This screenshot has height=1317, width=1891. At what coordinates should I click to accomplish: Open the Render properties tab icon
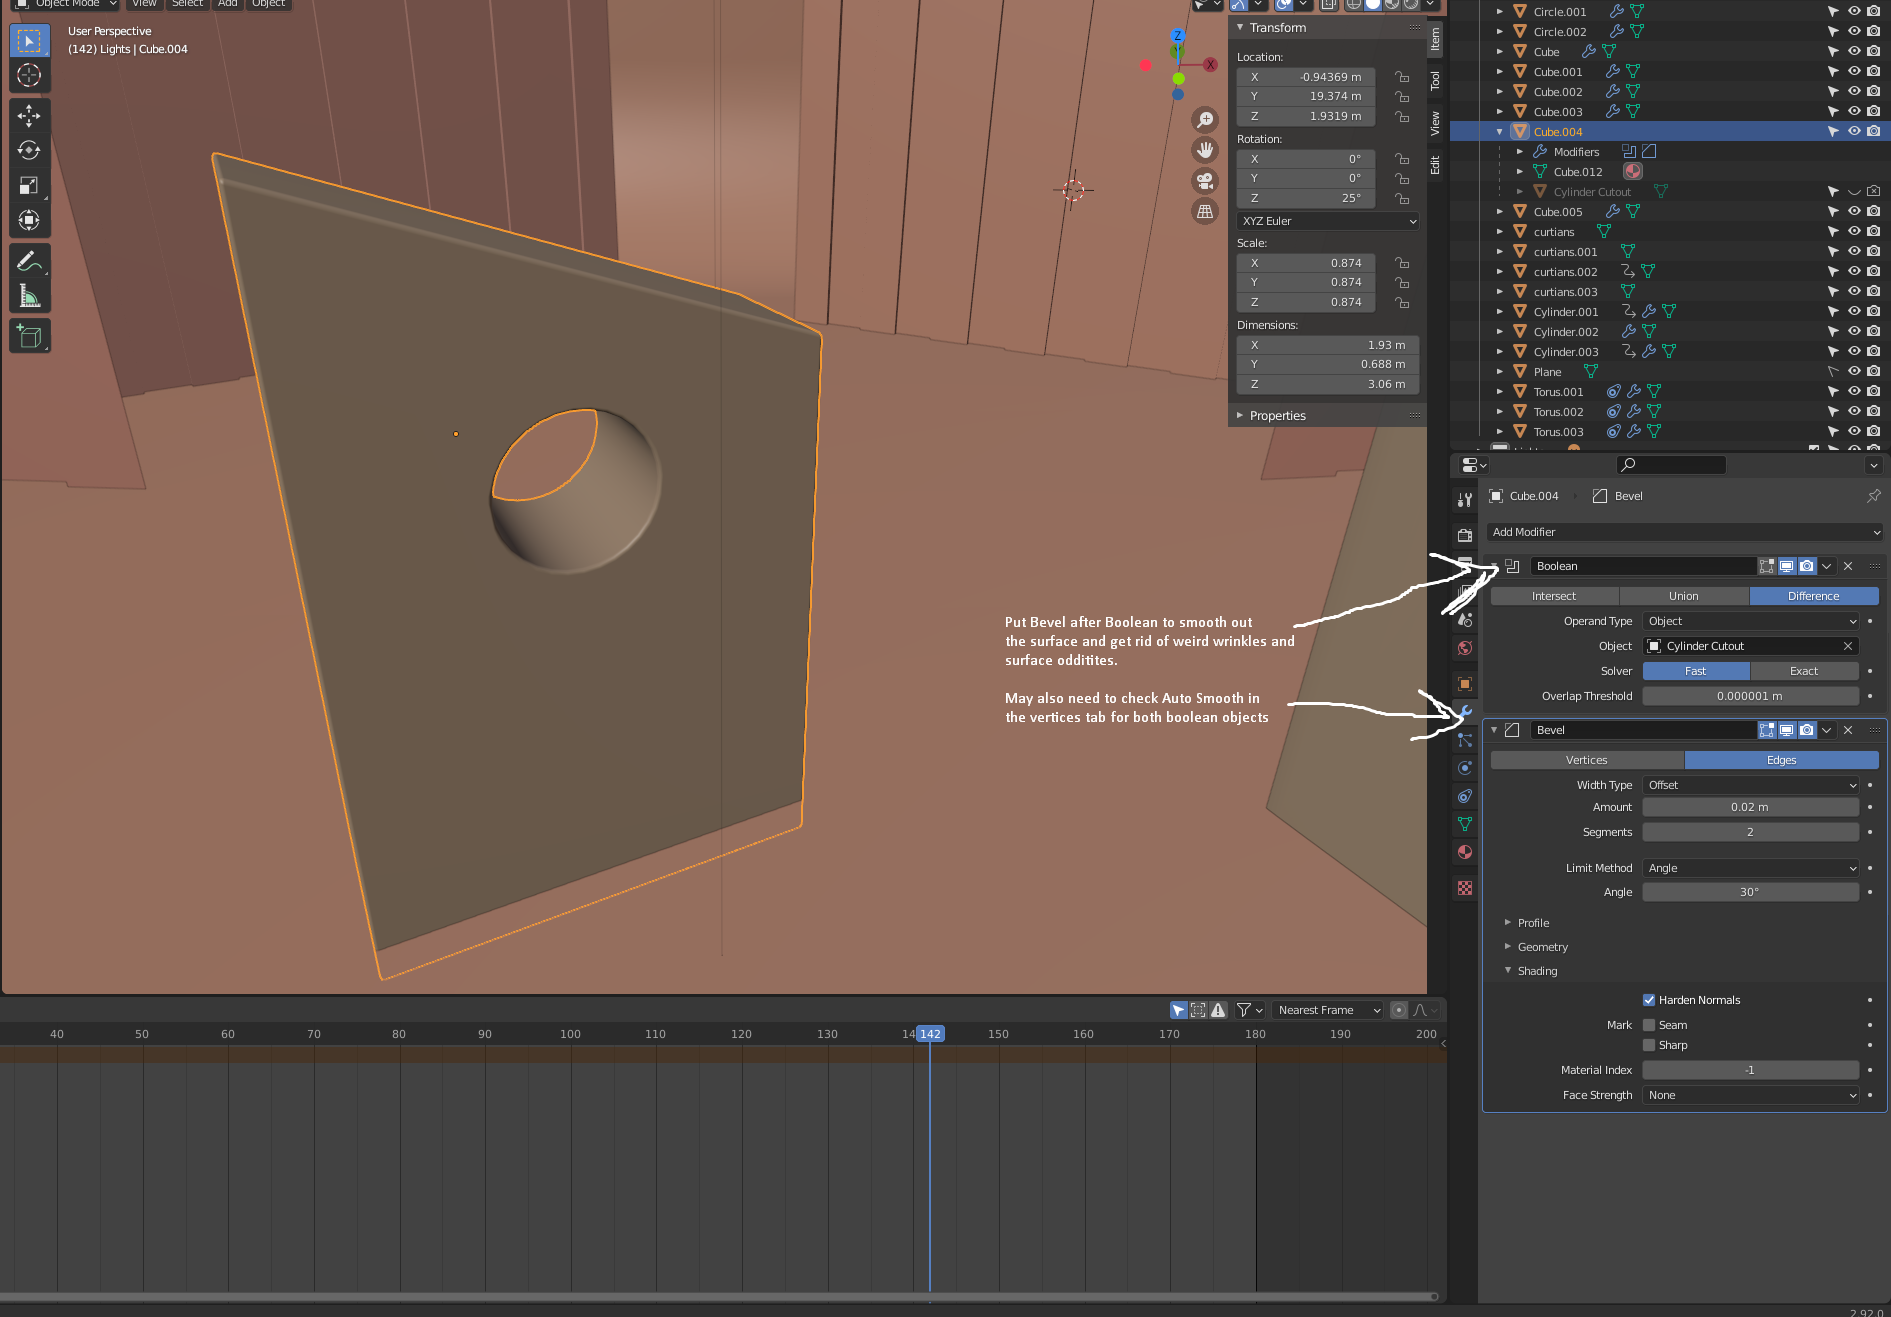coord(1465,536)
